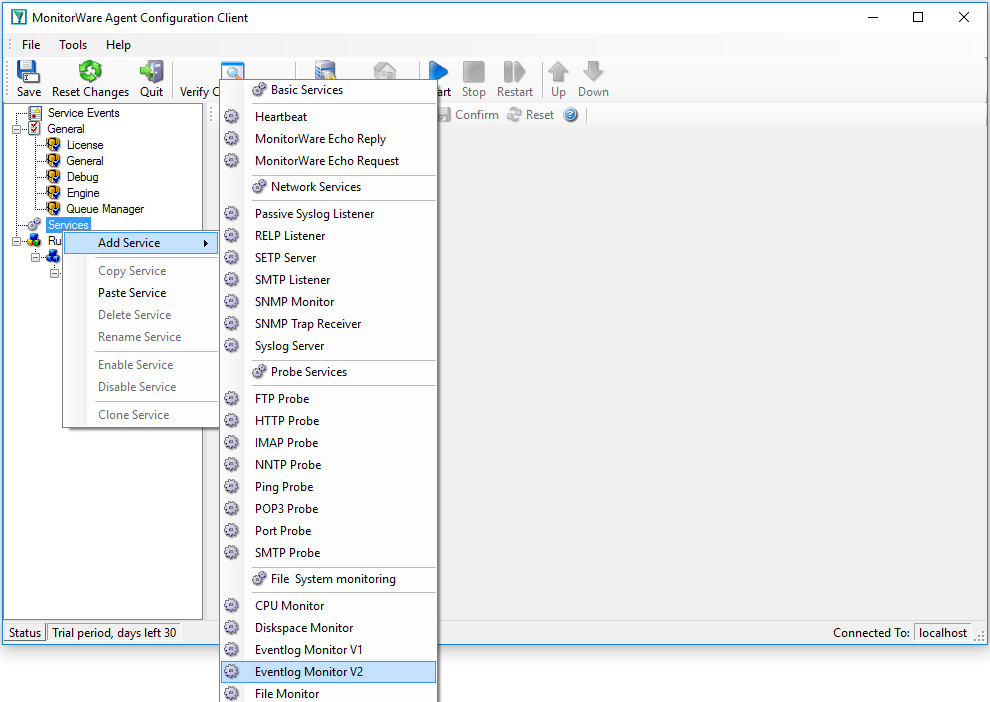Open the File menu
The width and height of the screenshot is (990, 702).
31,45
